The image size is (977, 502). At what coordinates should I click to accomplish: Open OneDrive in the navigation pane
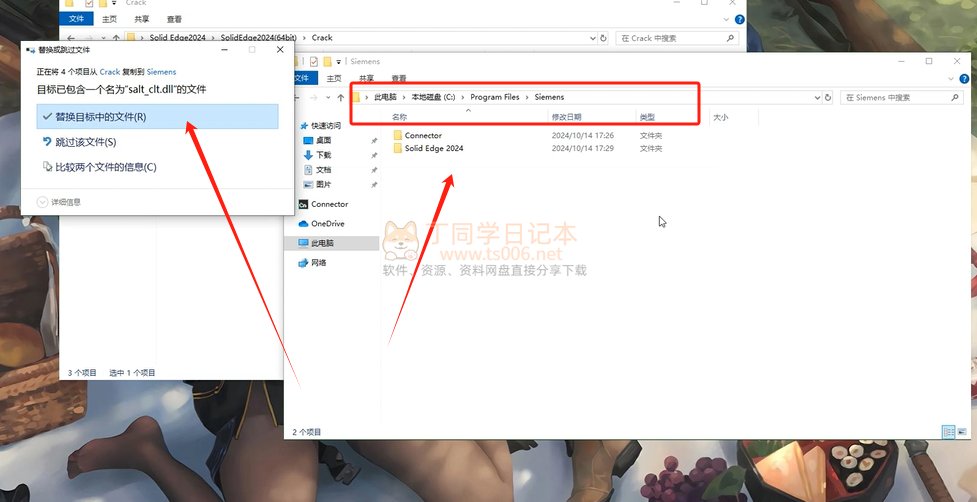click(322, 224)
